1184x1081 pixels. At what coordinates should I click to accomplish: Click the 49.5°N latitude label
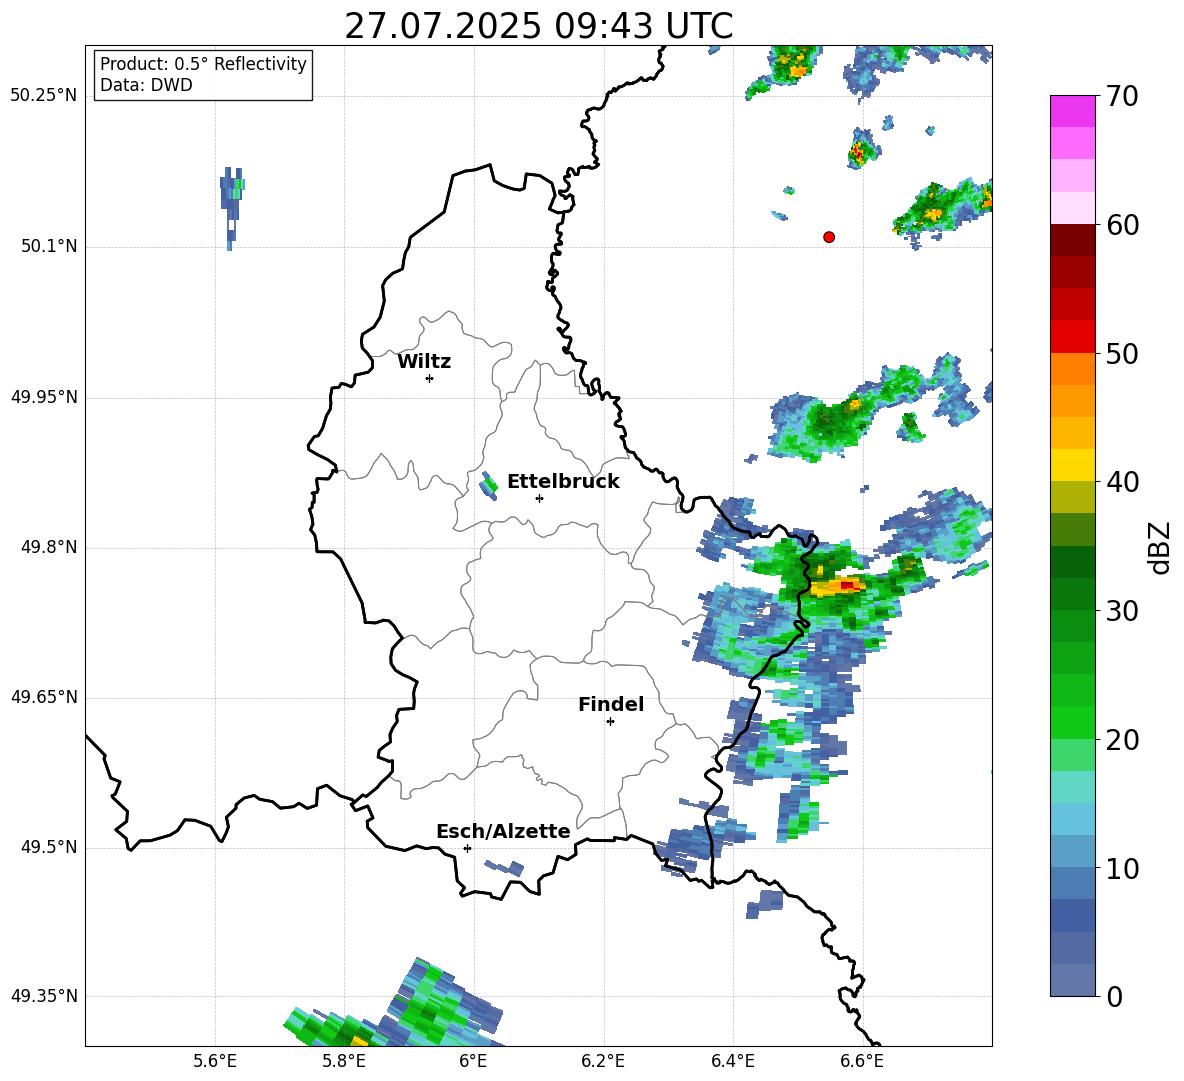[49, 847]
